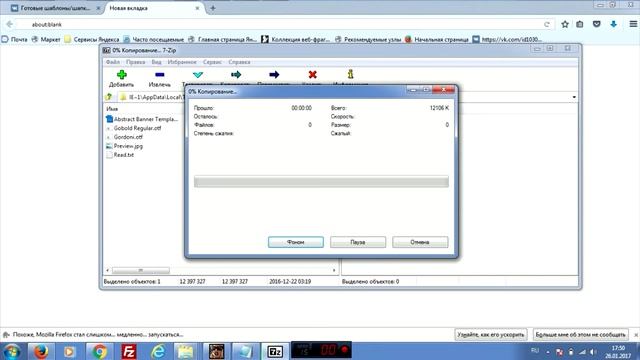Open the Файл menu in 7-Zip
The width and height of the screenshot is (640, 360).
pos(113,62)
